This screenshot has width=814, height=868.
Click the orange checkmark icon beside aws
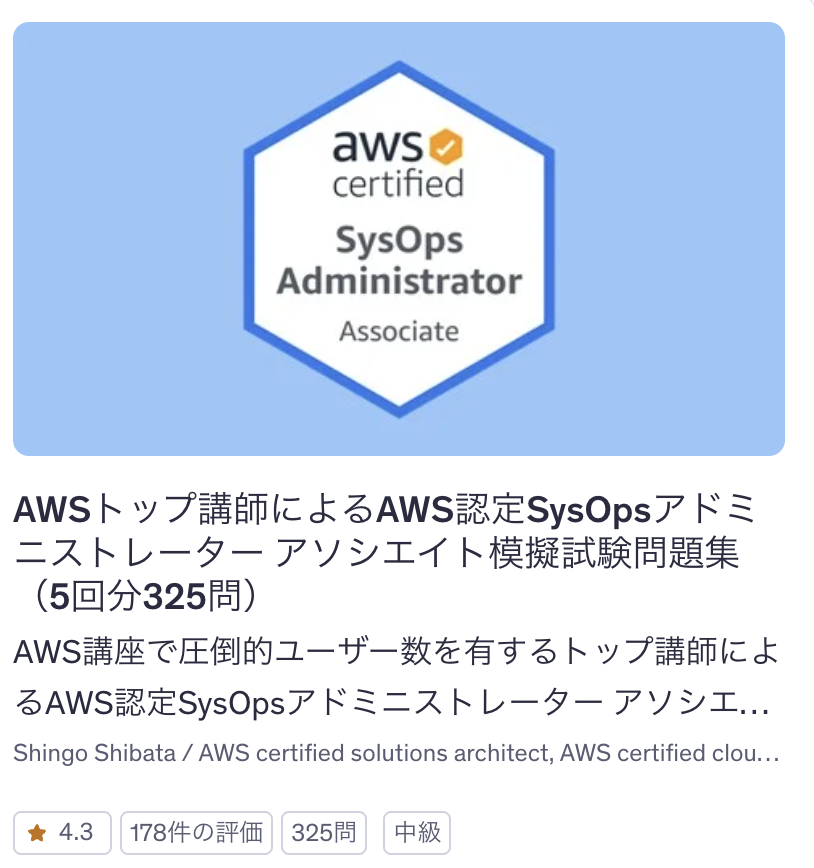click(x=446, y=148)
